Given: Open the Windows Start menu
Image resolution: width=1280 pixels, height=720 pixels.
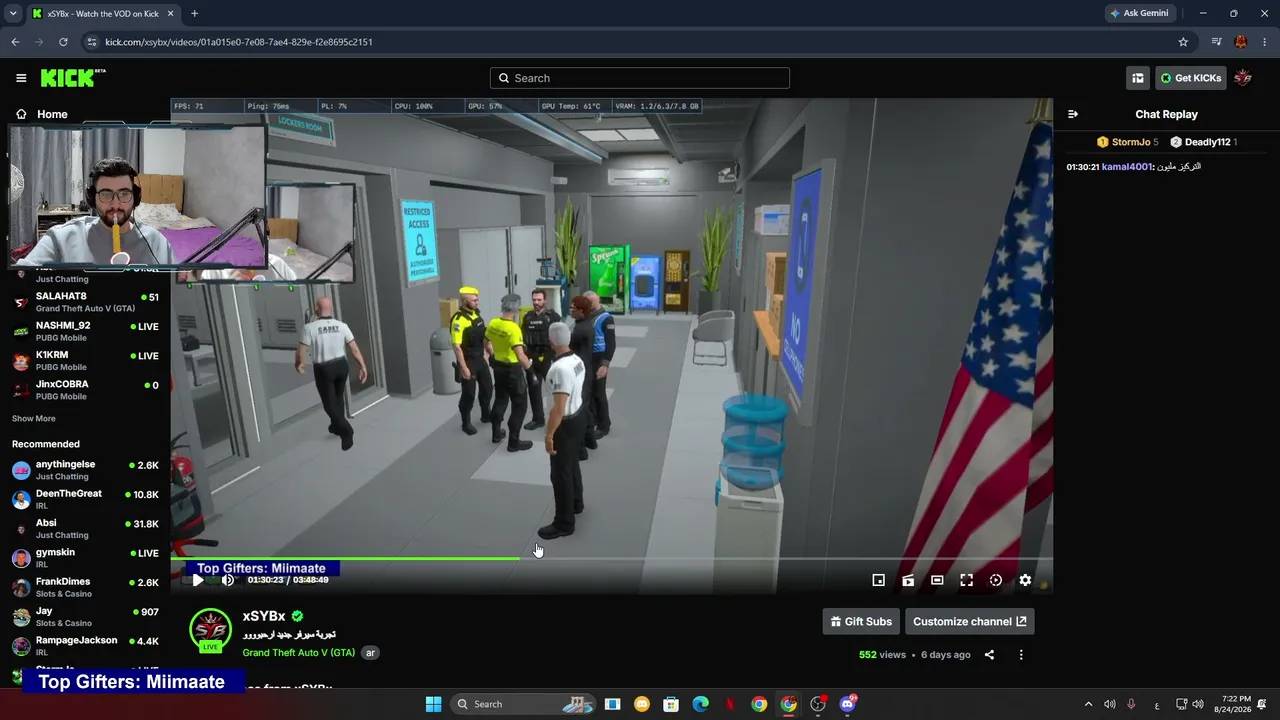Looking at the screenshot, I should (433, 704).
